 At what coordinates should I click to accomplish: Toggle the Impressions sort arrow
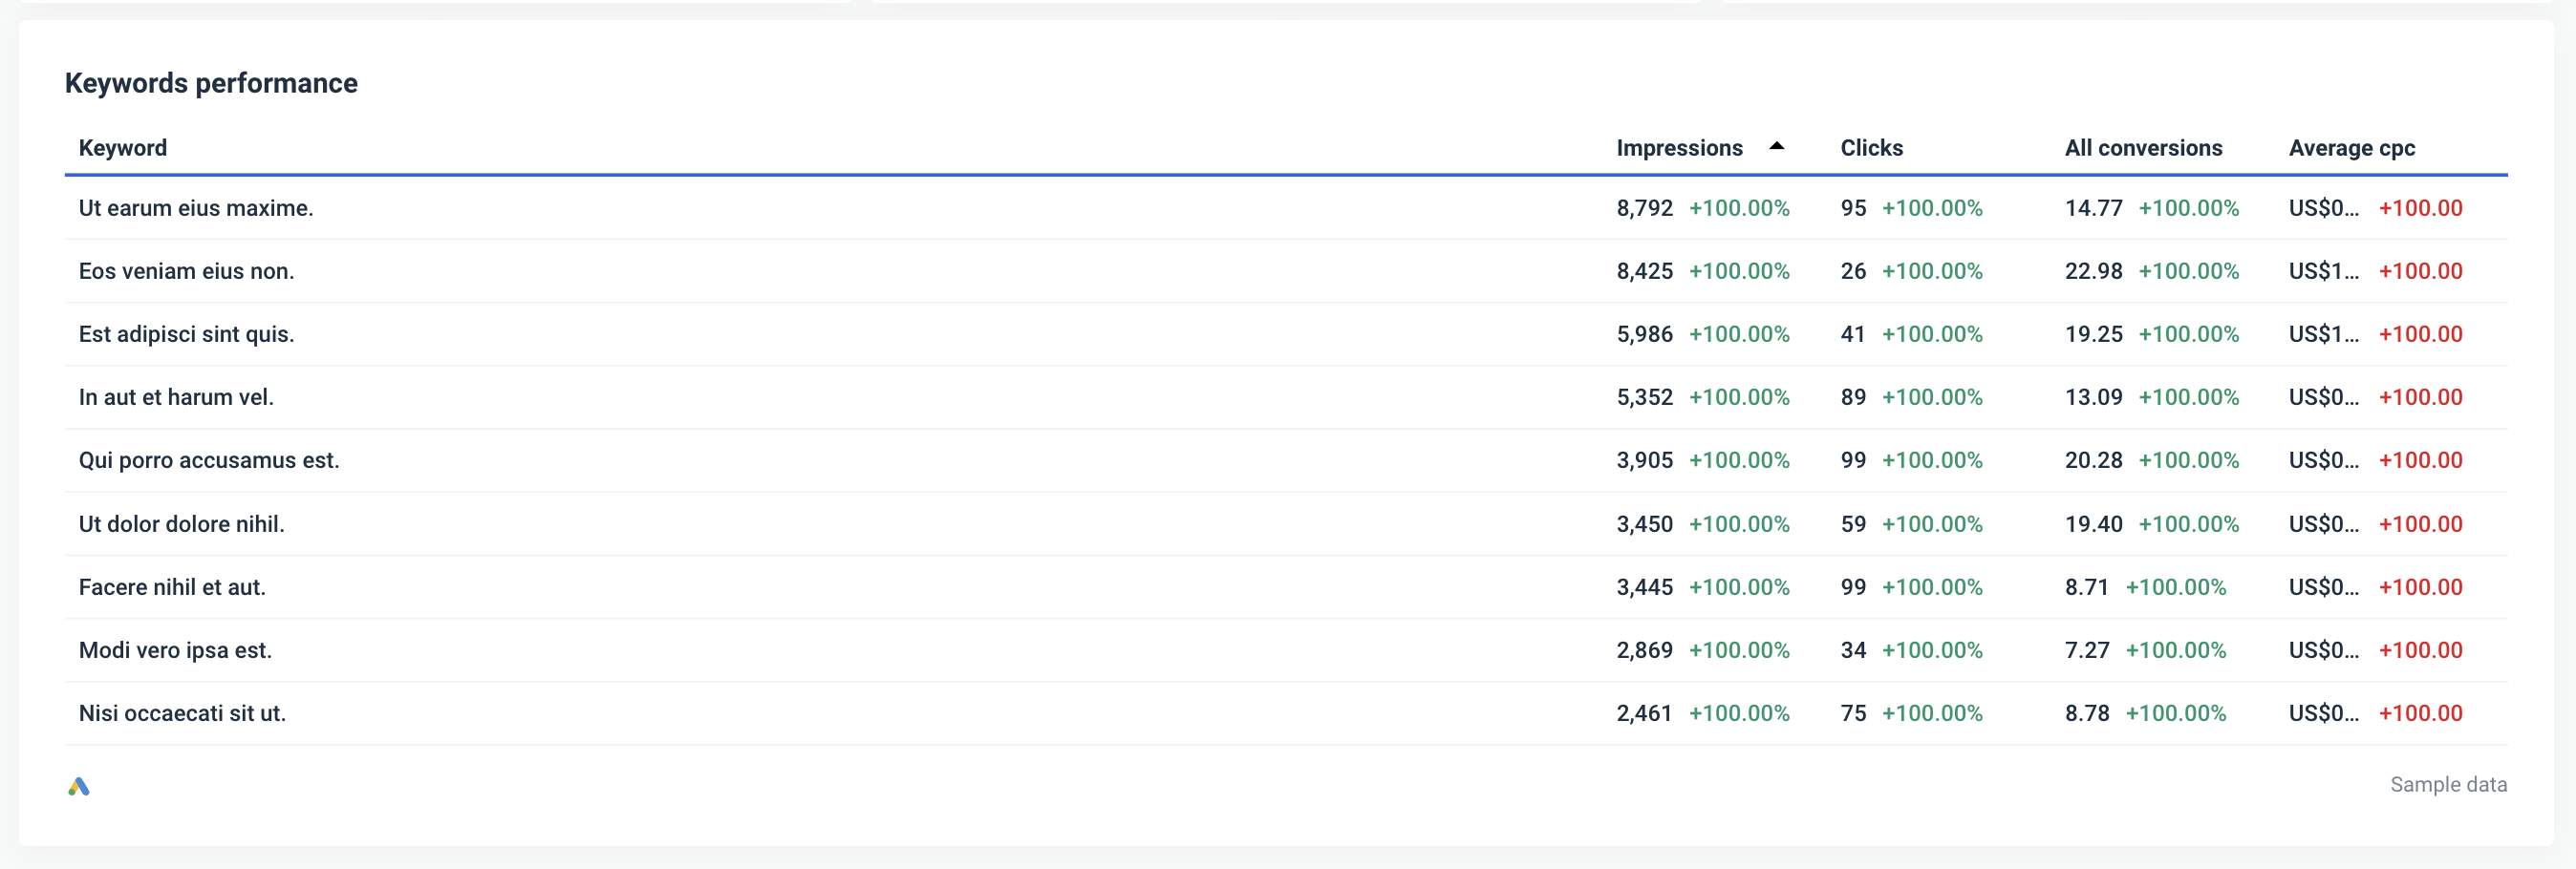click(1776, 146)
